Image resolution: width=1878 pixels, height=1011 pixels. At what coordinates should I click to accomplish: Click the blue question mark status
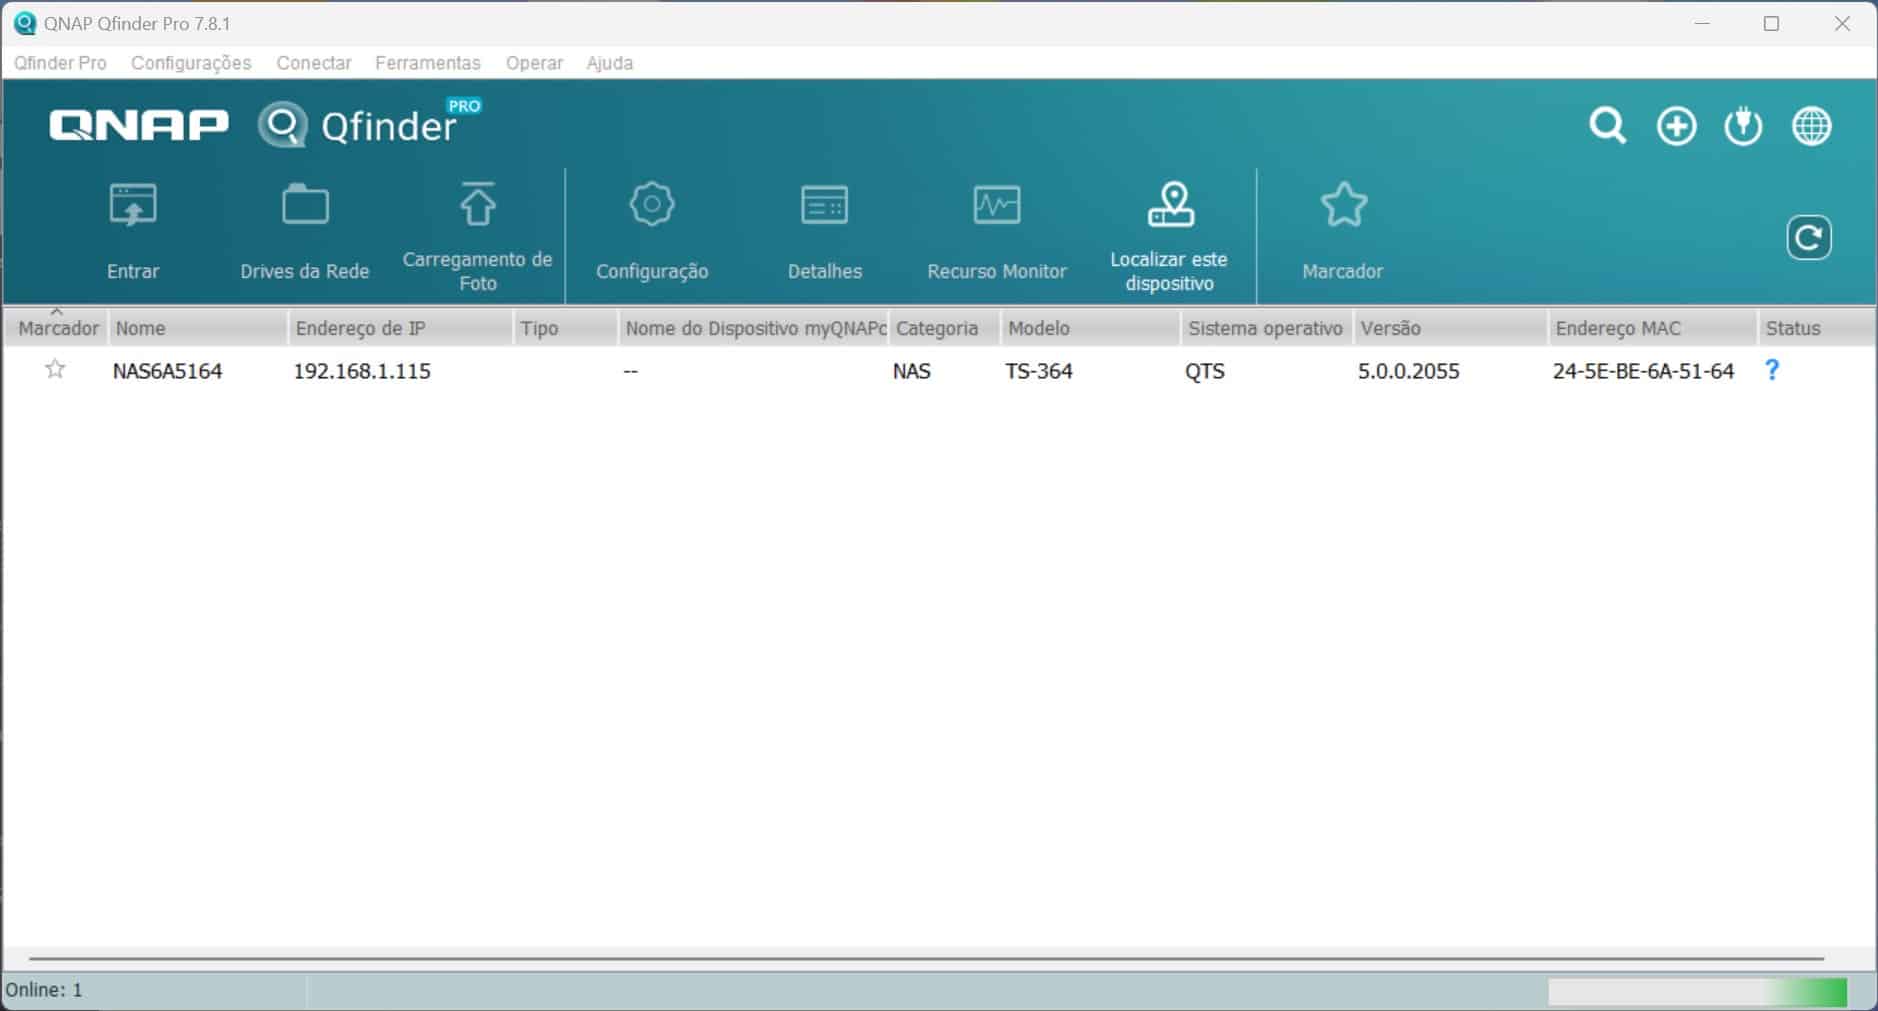tap(1771, 370)
